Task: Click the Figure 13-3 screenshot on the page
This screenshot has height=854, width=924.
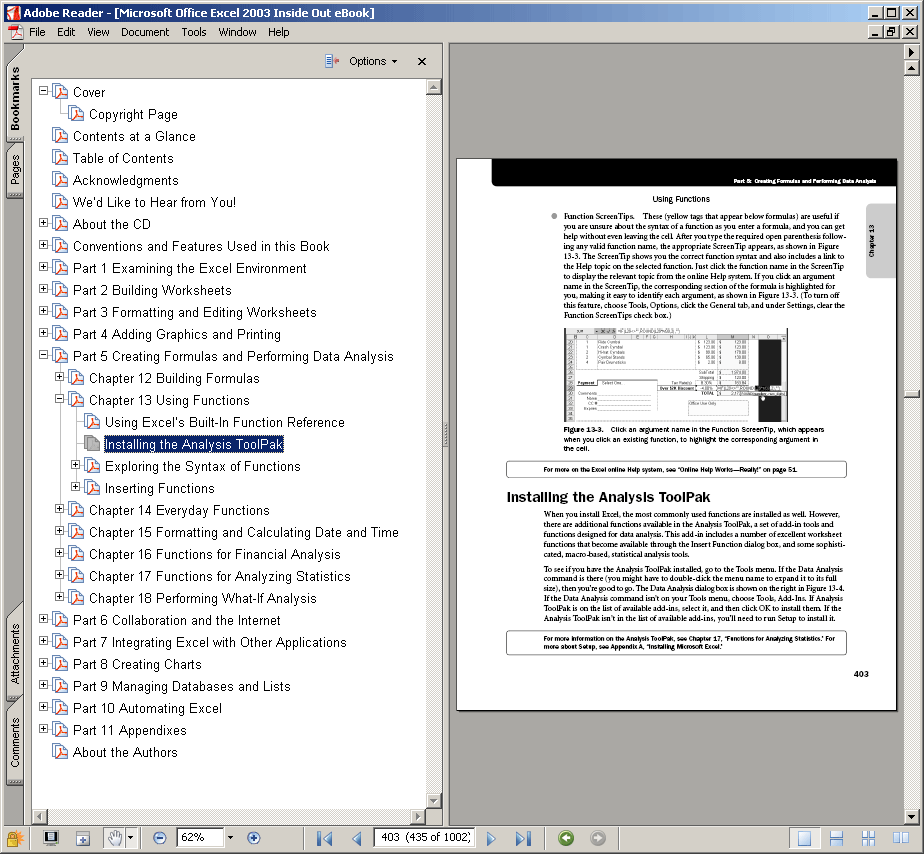Action: pyautogui.click(x=675, y=375)
